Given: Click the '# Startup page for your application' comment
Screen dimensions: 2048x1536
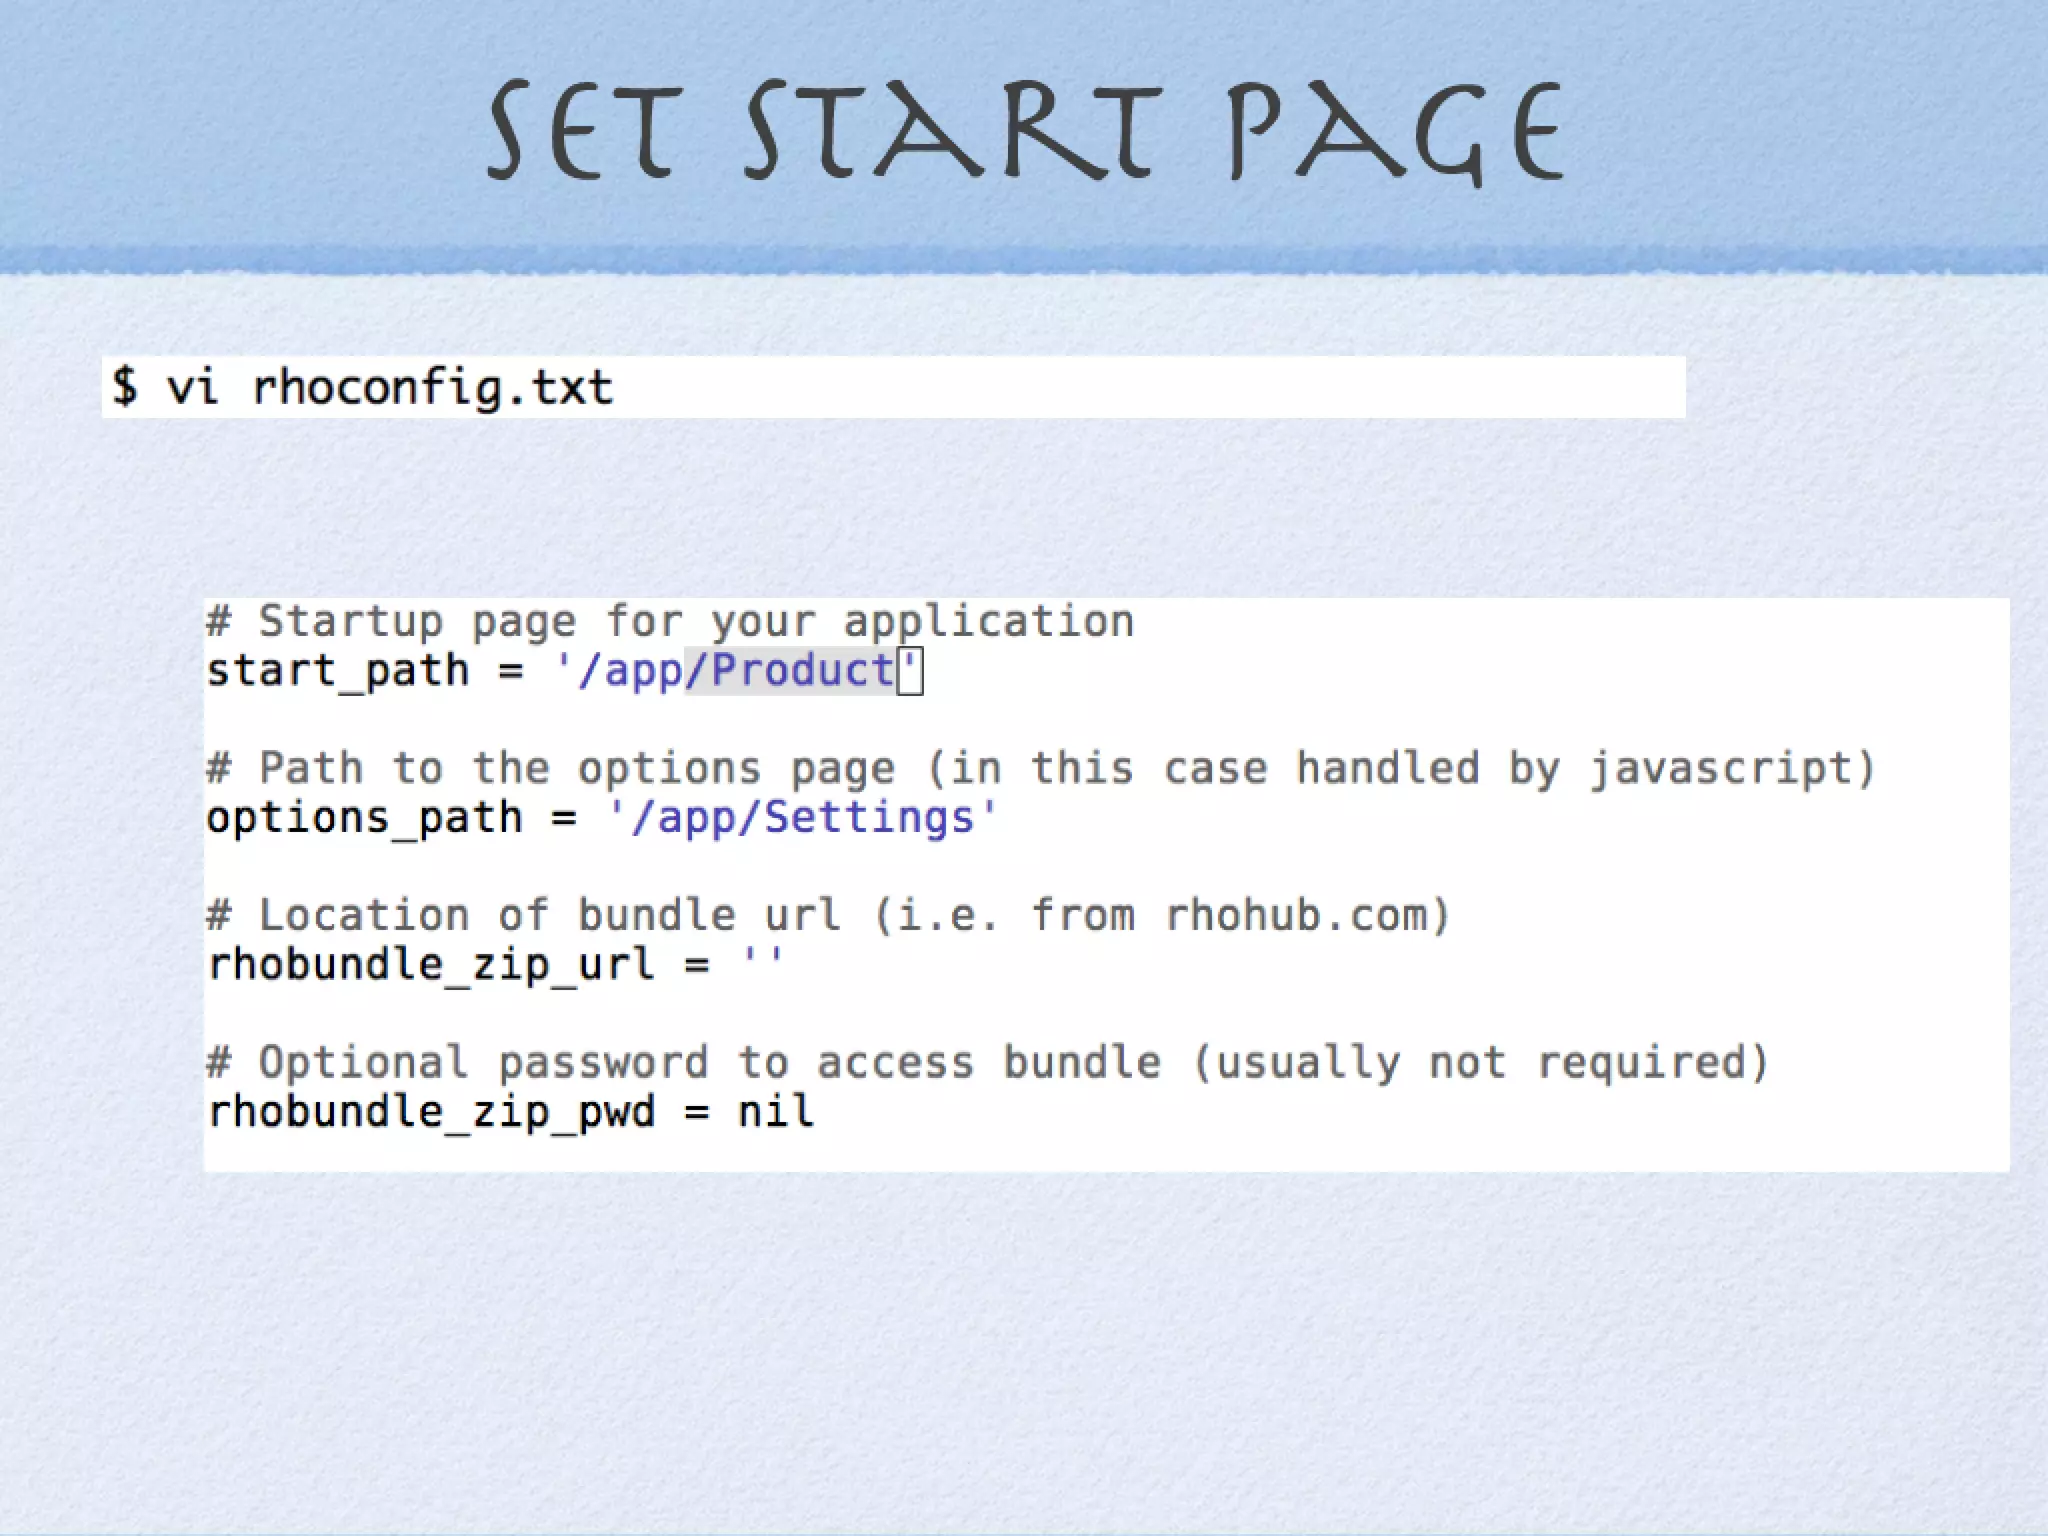Looking at the screenshot, I should (670, 623).
